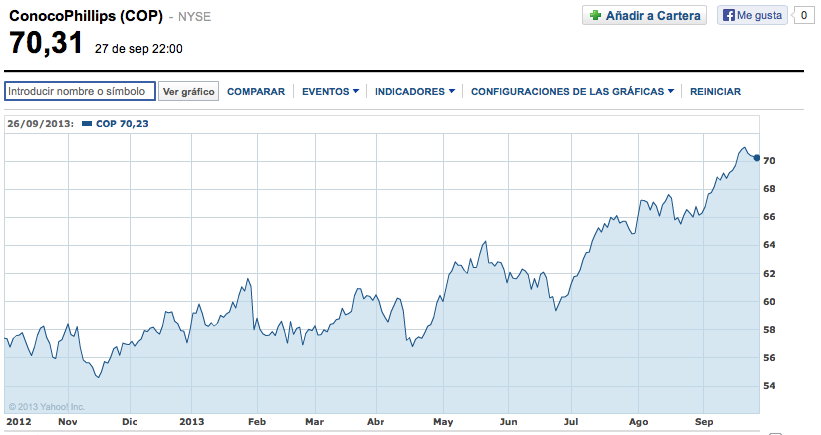Click the 26/09/2013 date label
The height and width of the screenshot is (435, 821).
(x=40, y=124)
